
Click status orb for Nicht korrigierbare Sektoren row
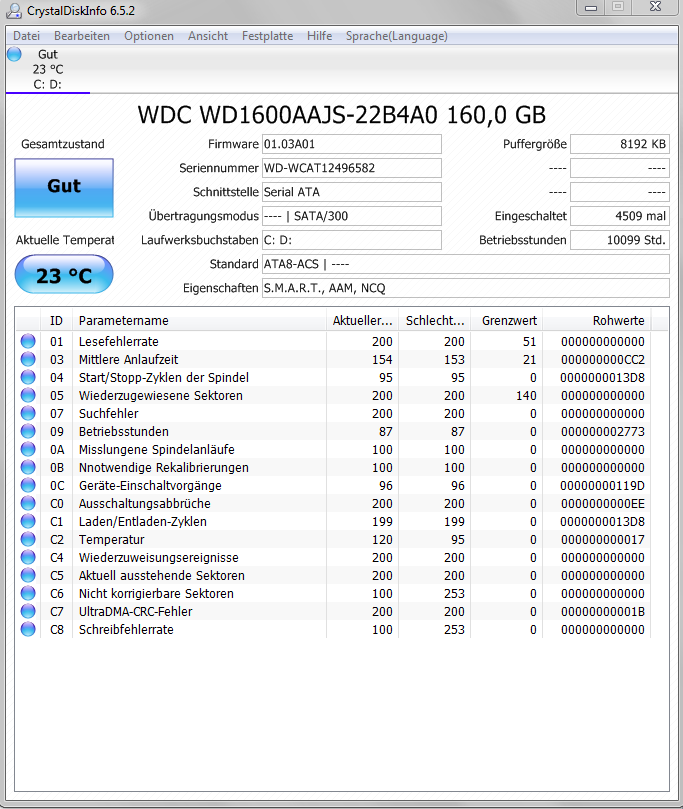coord(28,593)
